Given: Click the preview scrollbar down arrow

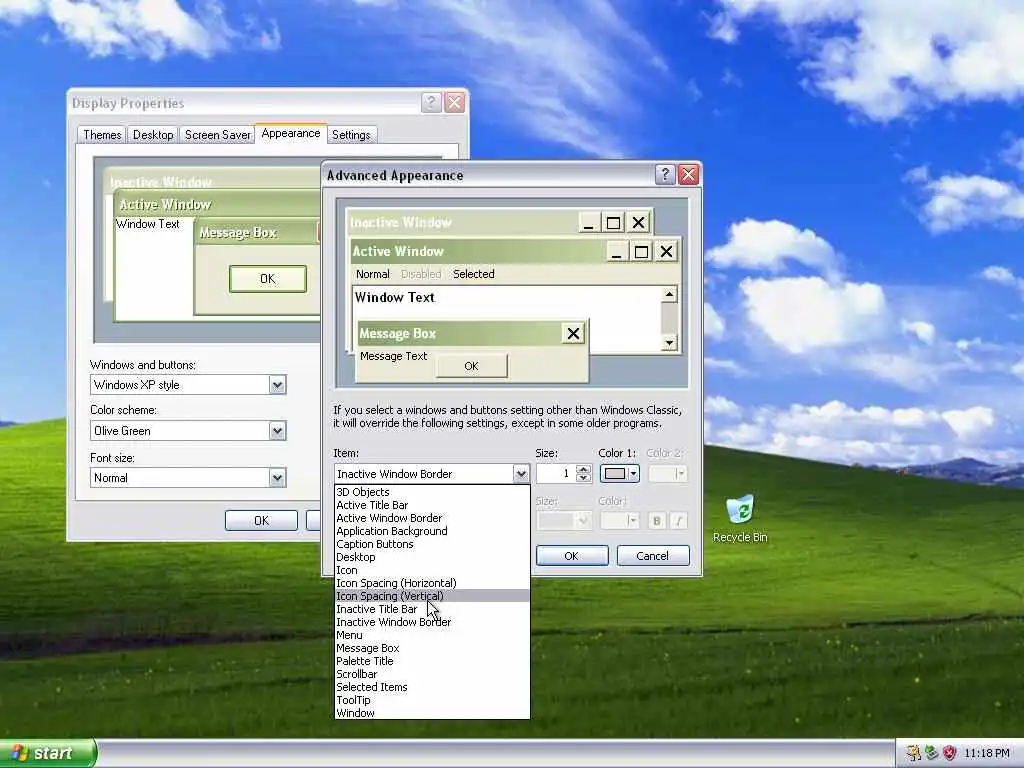Looking at the screenshot, I should (x=669, y=342).
